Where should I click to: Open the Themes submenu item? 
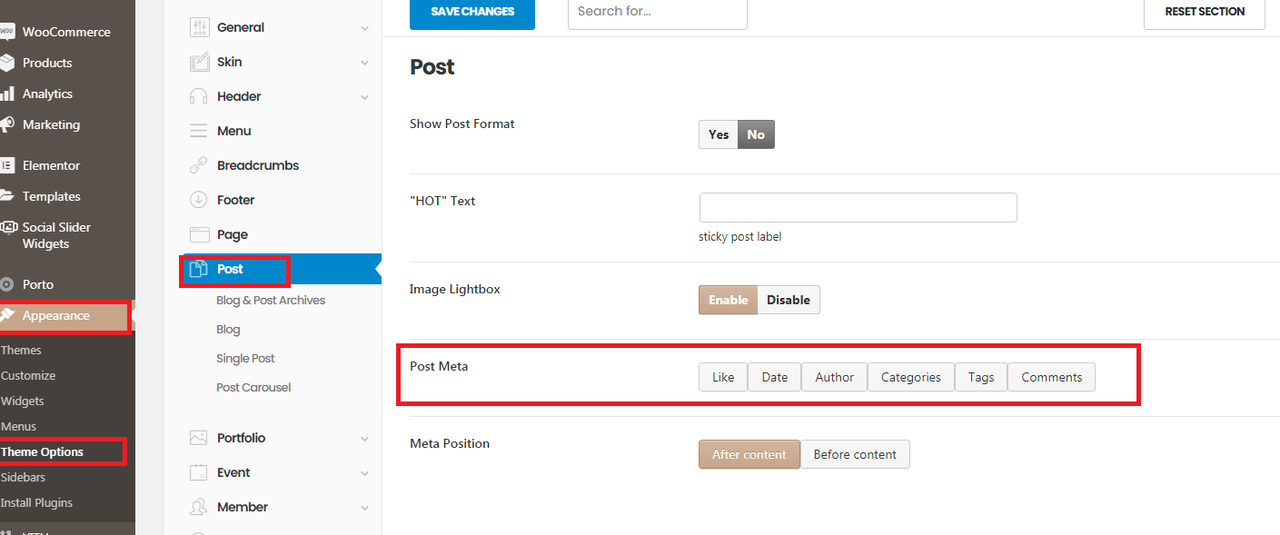[x=21, y=350]
